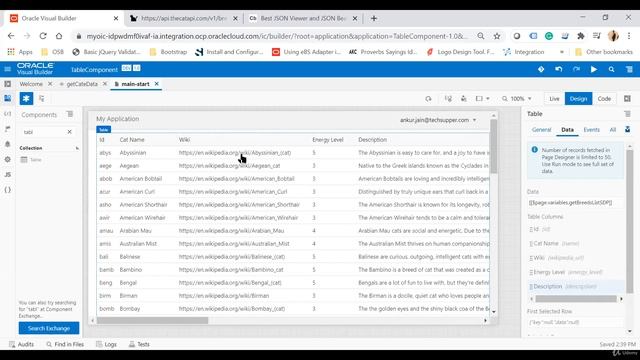Collapse the Collection component group

pyautogui.click(x=77, y=148)
